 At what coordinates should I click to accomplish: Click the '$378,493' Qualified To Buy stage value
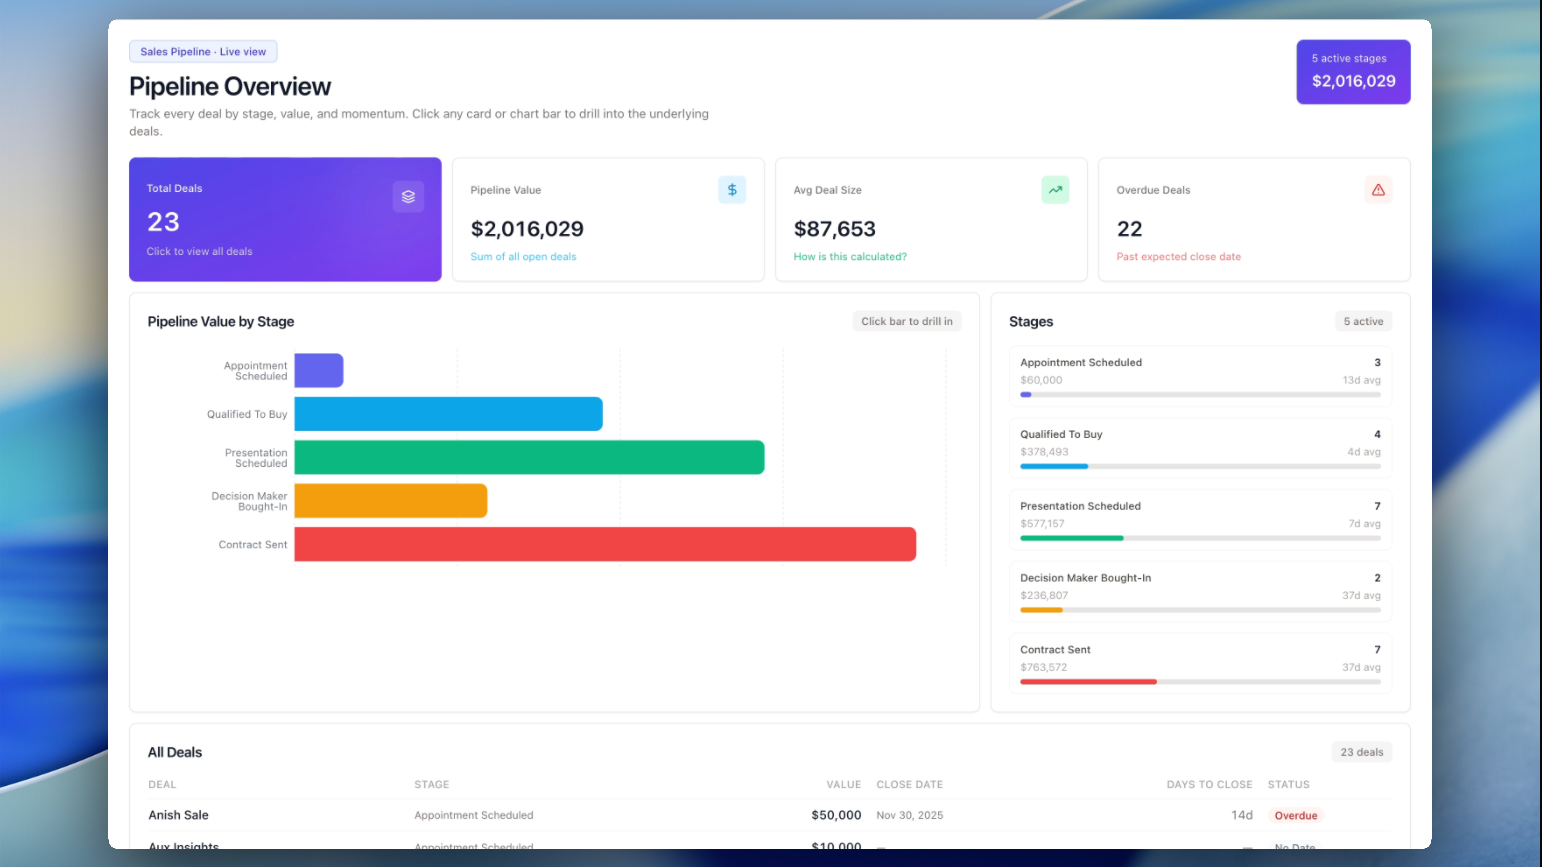click(1044, 452)
